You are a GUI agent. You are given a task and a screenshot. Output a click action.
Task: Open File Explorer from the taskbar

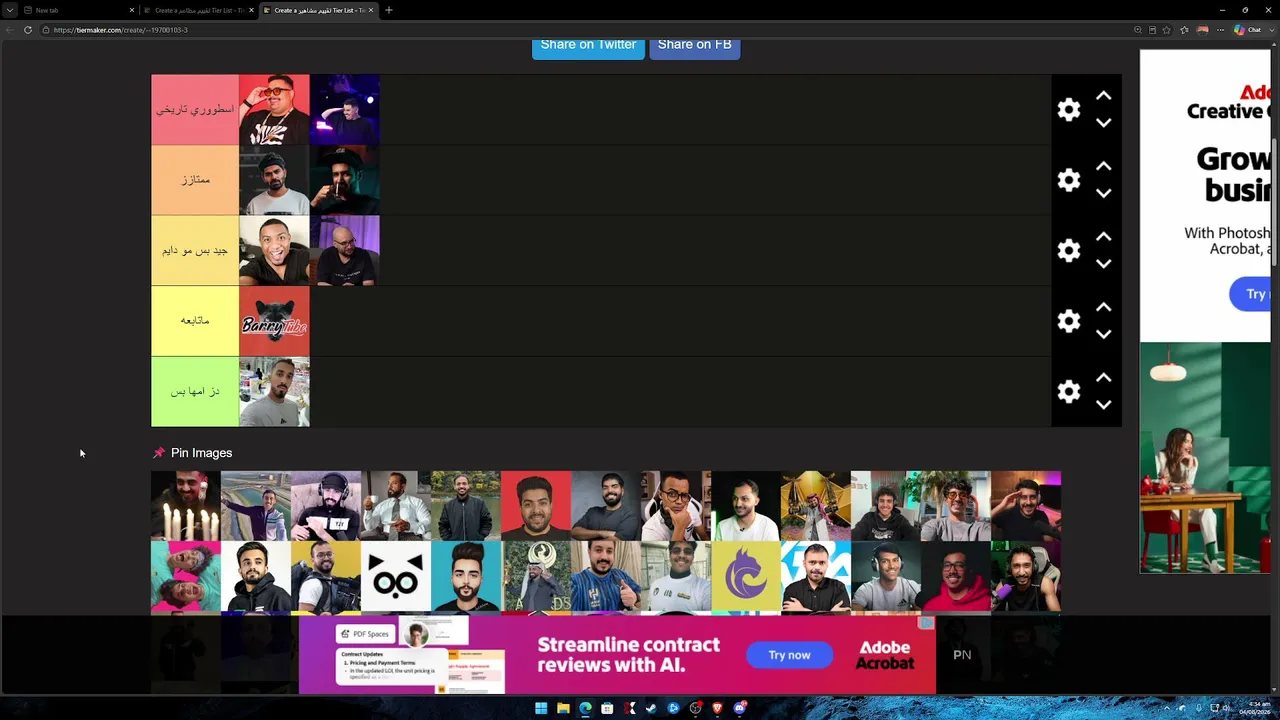[x=563, y=708]
